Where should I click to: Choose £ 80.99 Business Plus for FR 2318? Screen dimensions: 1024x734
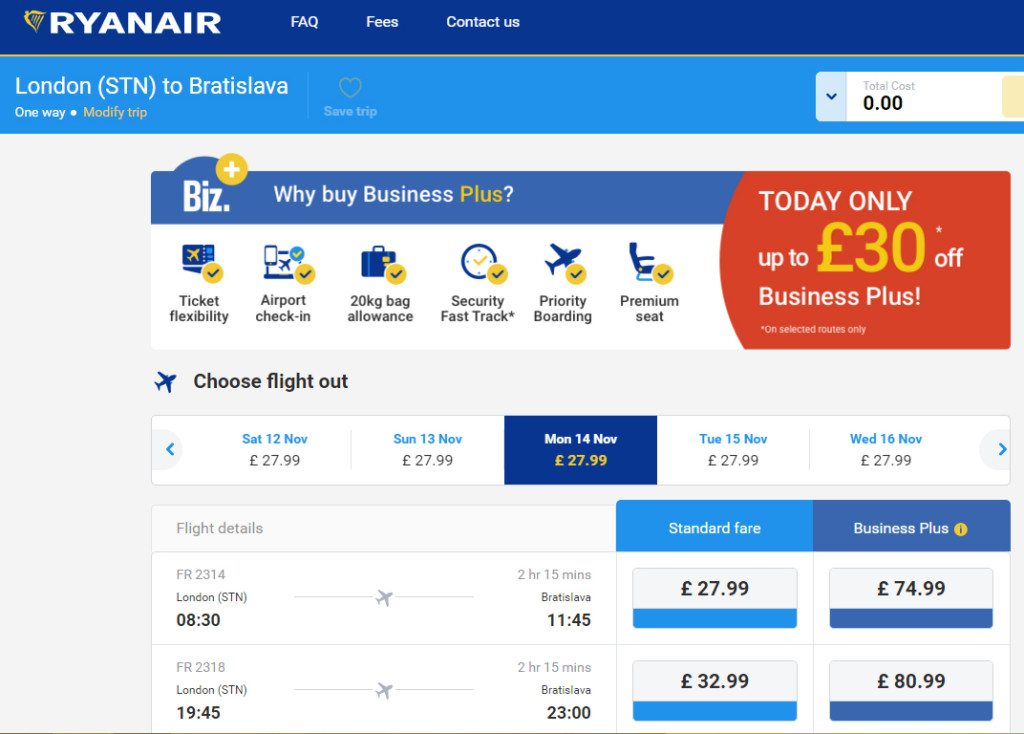(x=911, y=690)
